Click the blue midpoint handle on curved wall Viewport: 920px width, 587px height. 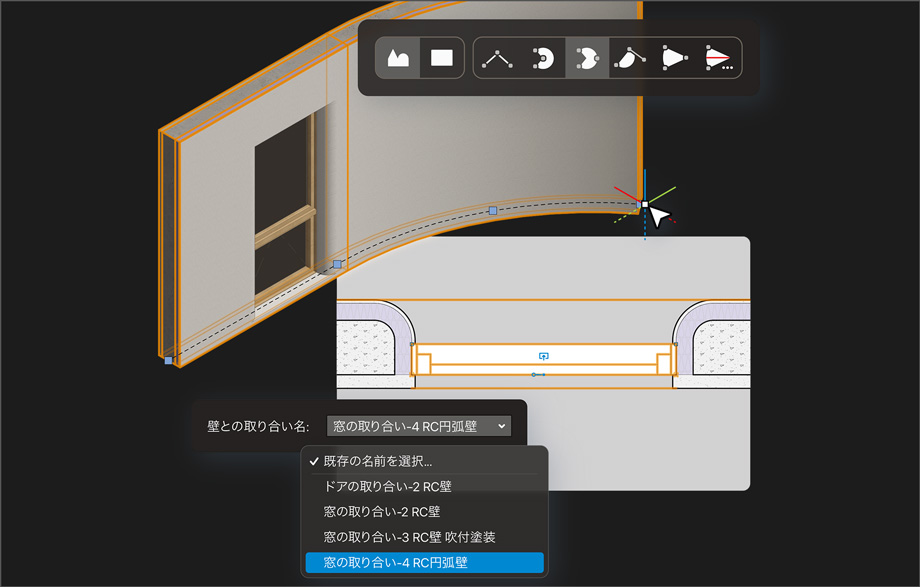coord(493,211)
